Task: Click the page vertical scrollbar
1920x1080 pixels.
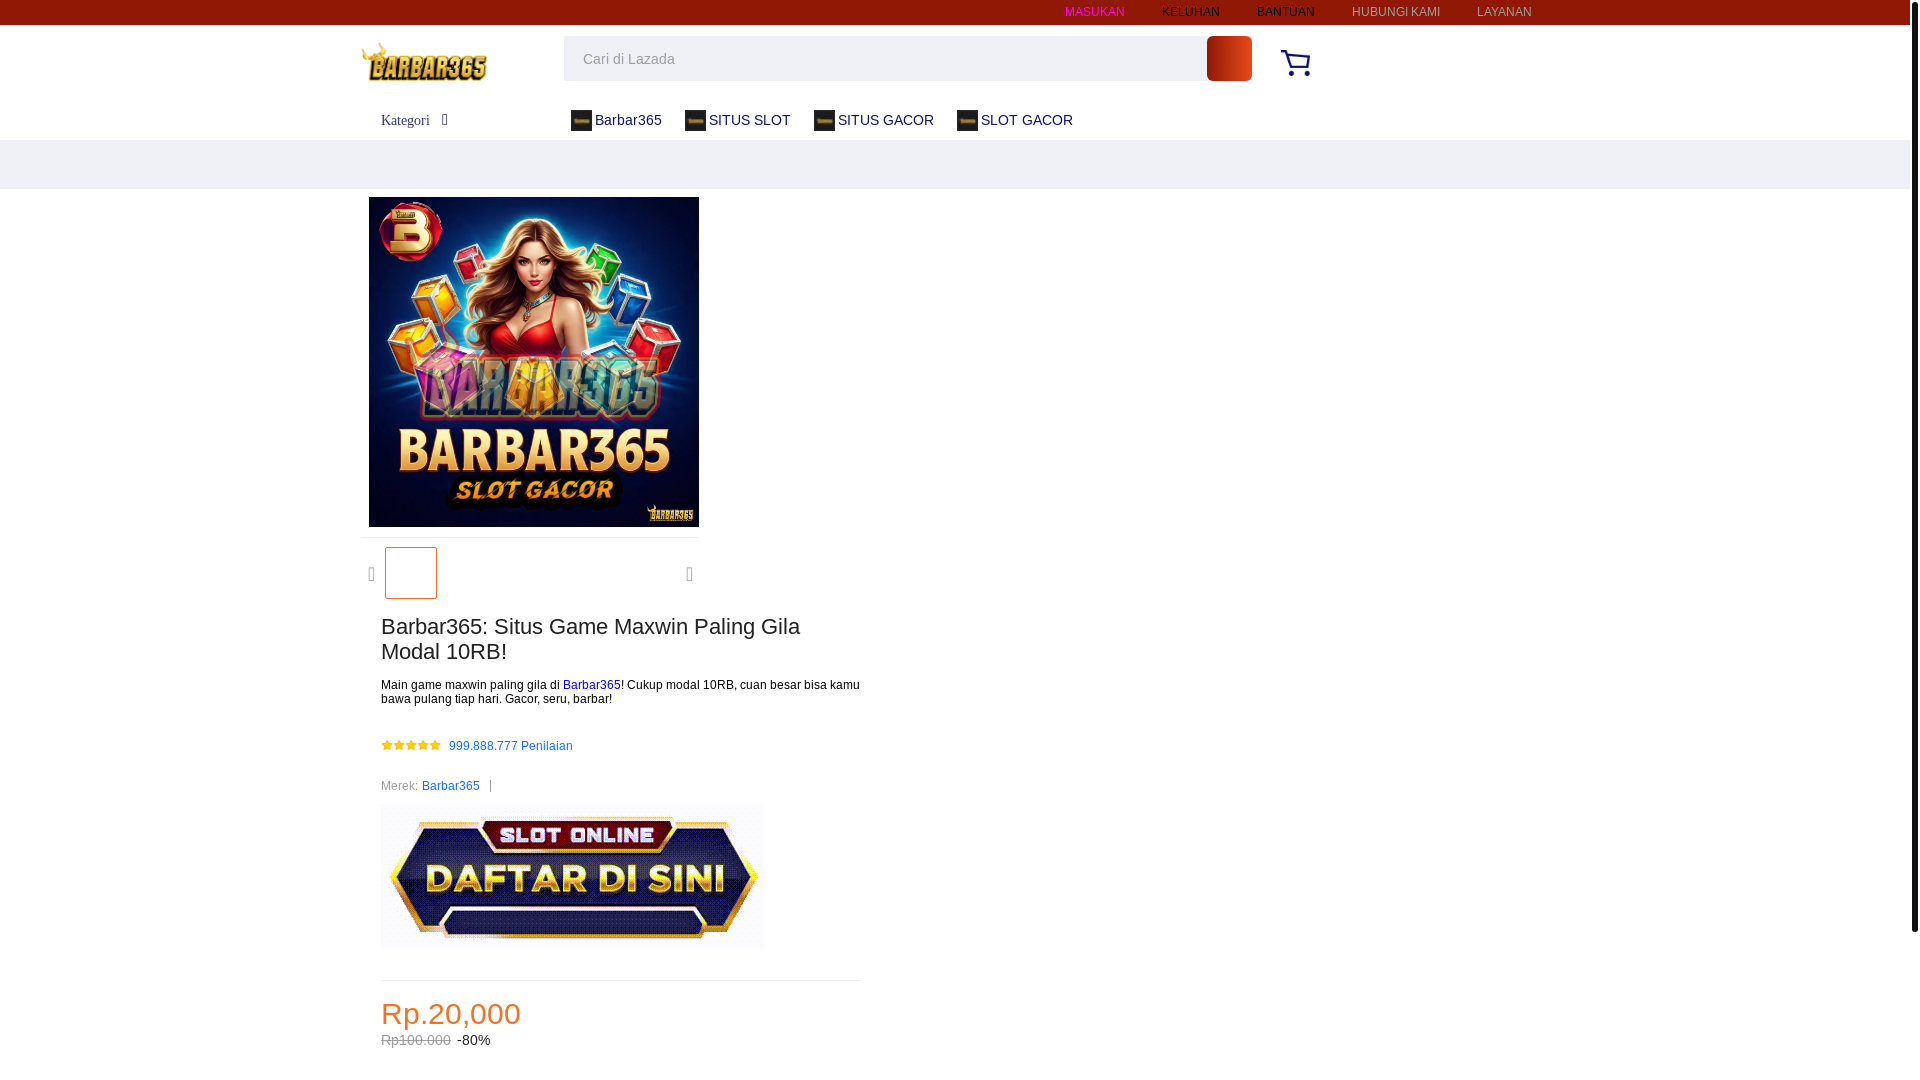Action: pos(1914,466)
